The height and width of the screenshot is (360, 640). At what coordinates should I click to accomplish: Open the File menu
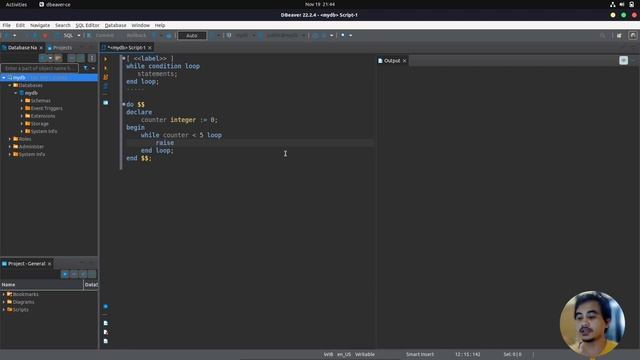click(7, 25)
